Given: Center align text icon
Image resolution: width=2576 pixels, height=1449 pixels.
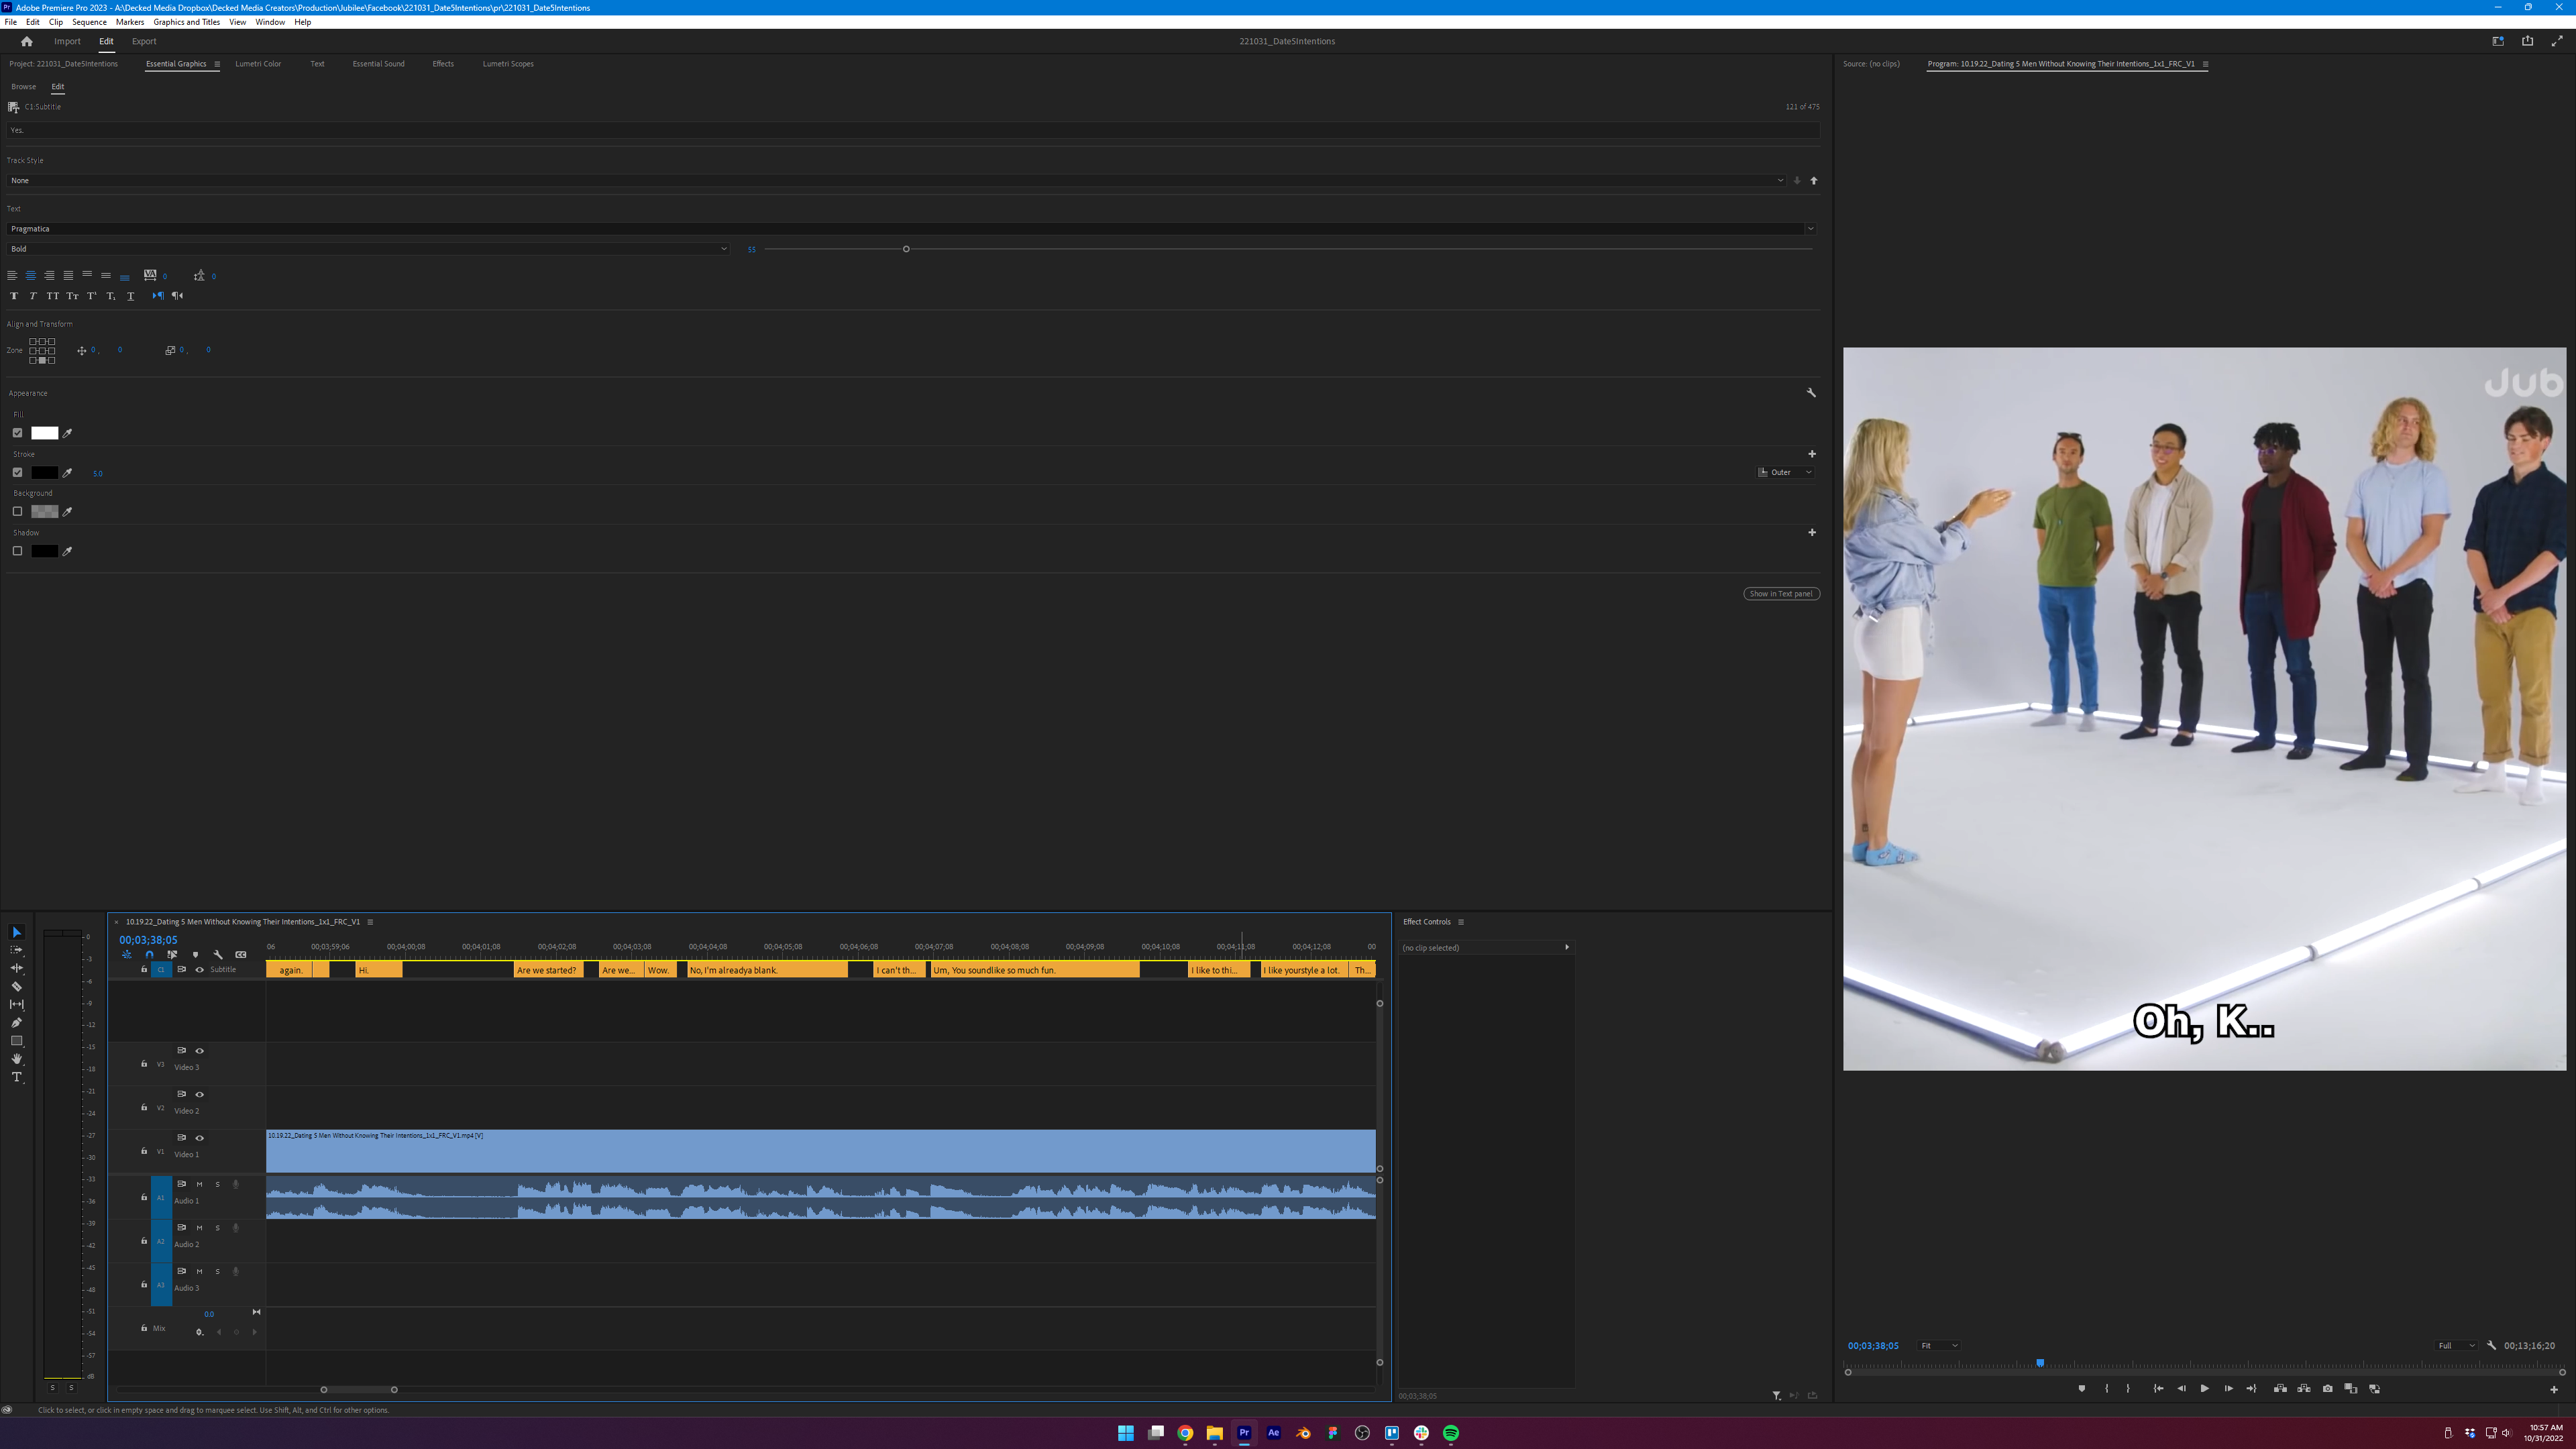Looking at the screenshot, I should 30,276.
